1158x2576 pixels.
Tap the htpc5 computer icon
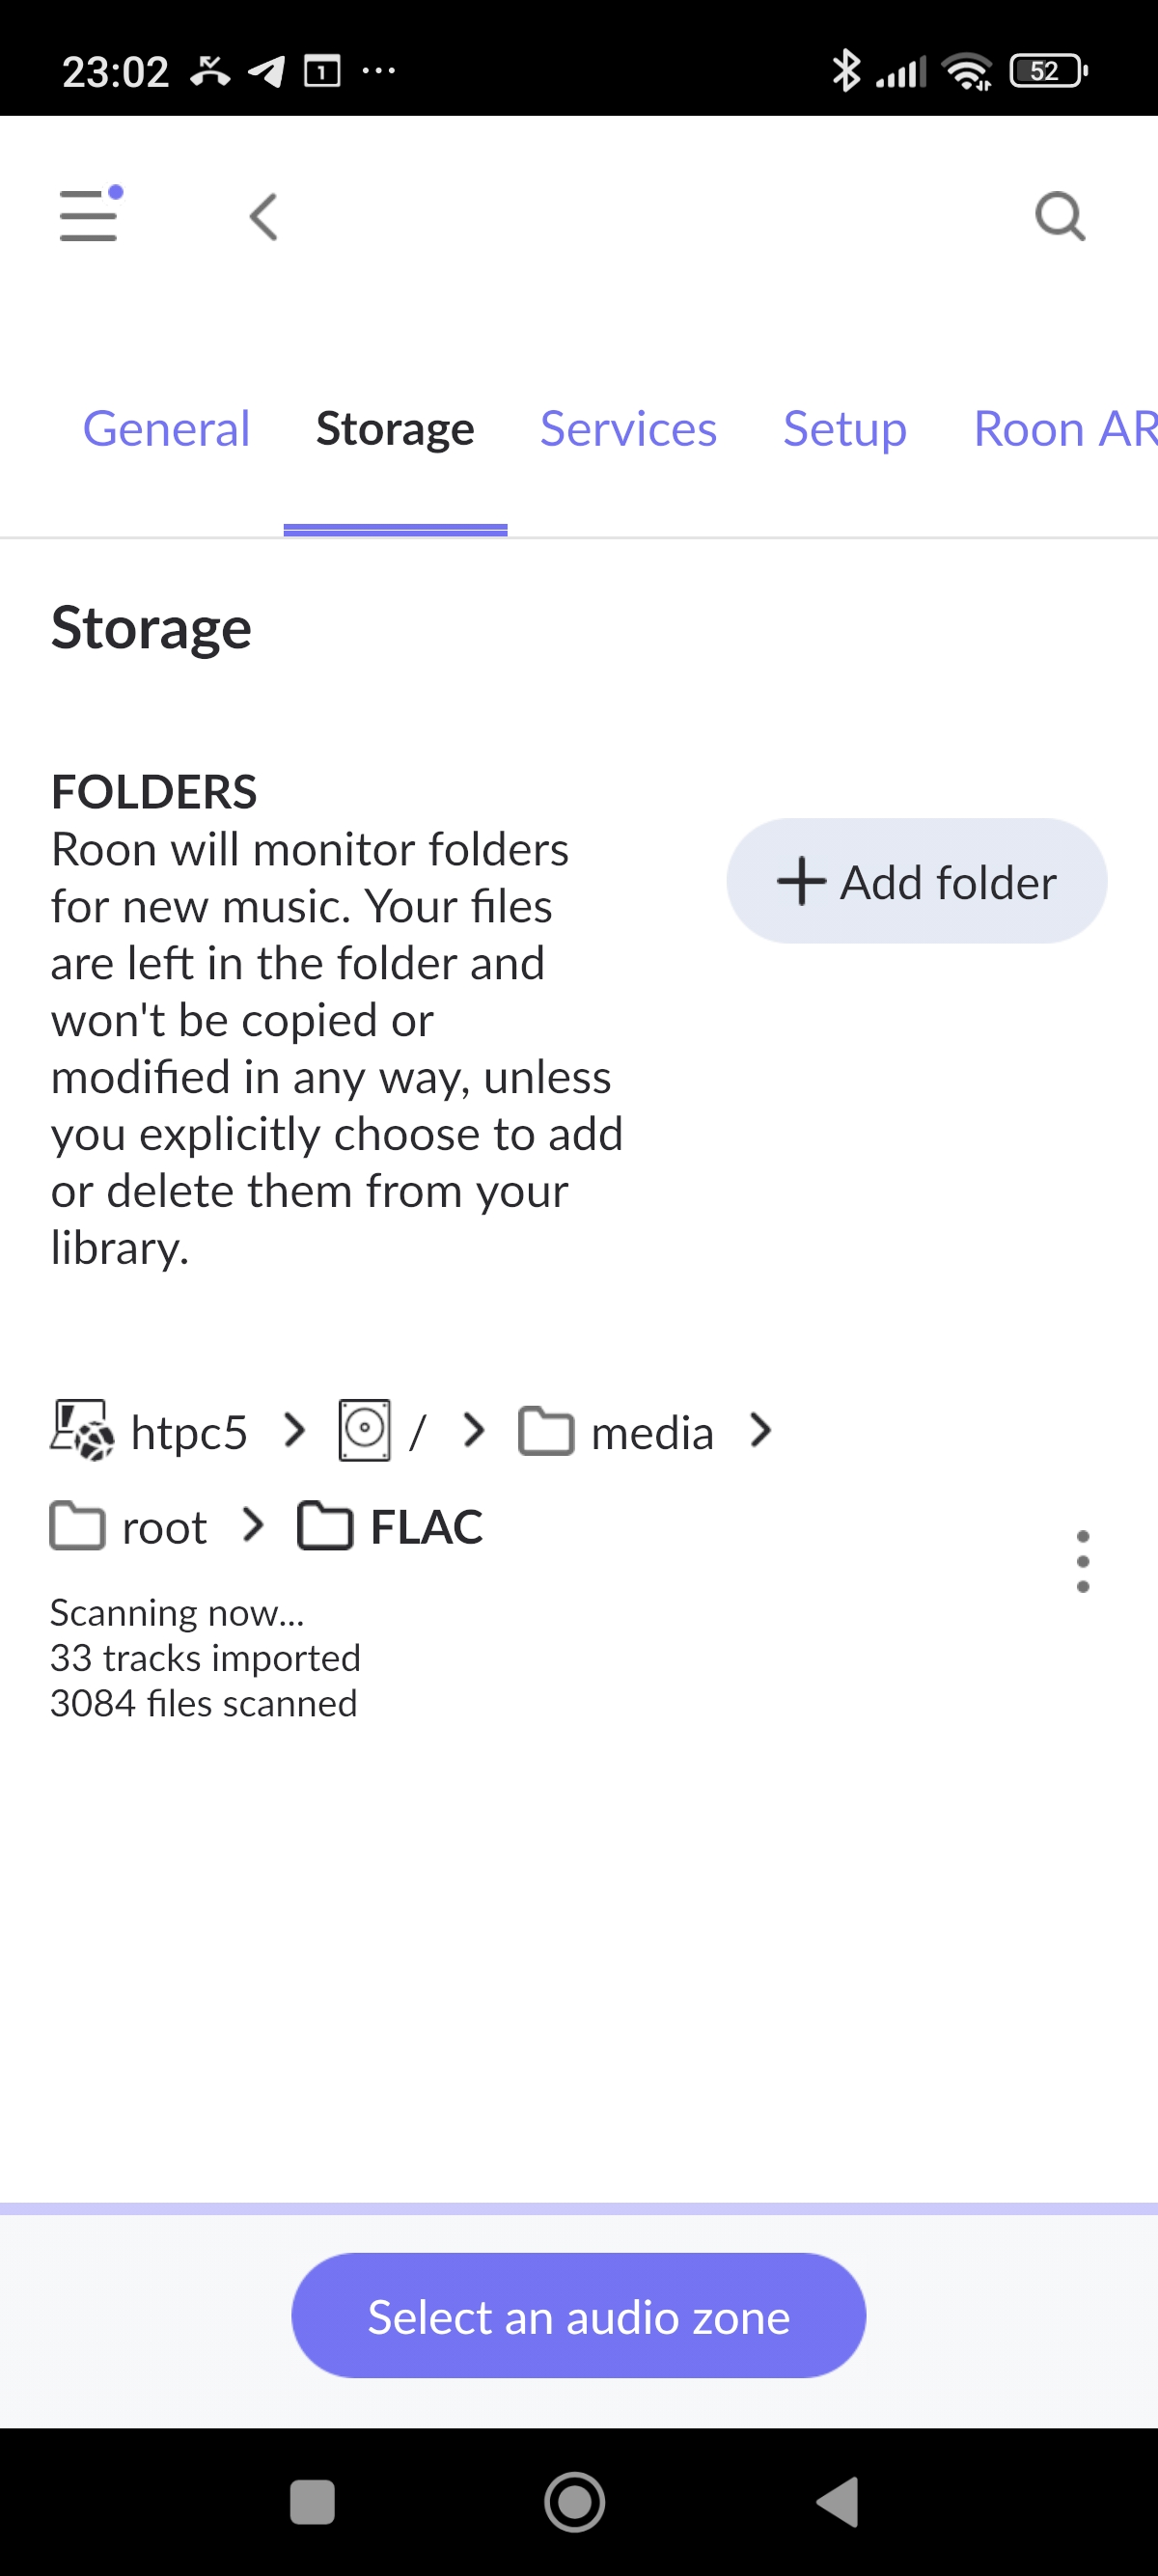[x=82, y=1430]
